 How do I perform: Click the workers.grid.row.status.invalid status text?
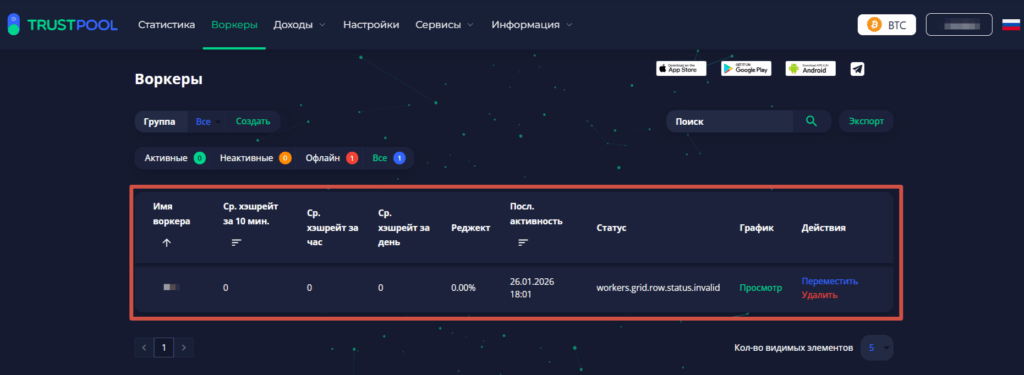[x=658, y=287]
